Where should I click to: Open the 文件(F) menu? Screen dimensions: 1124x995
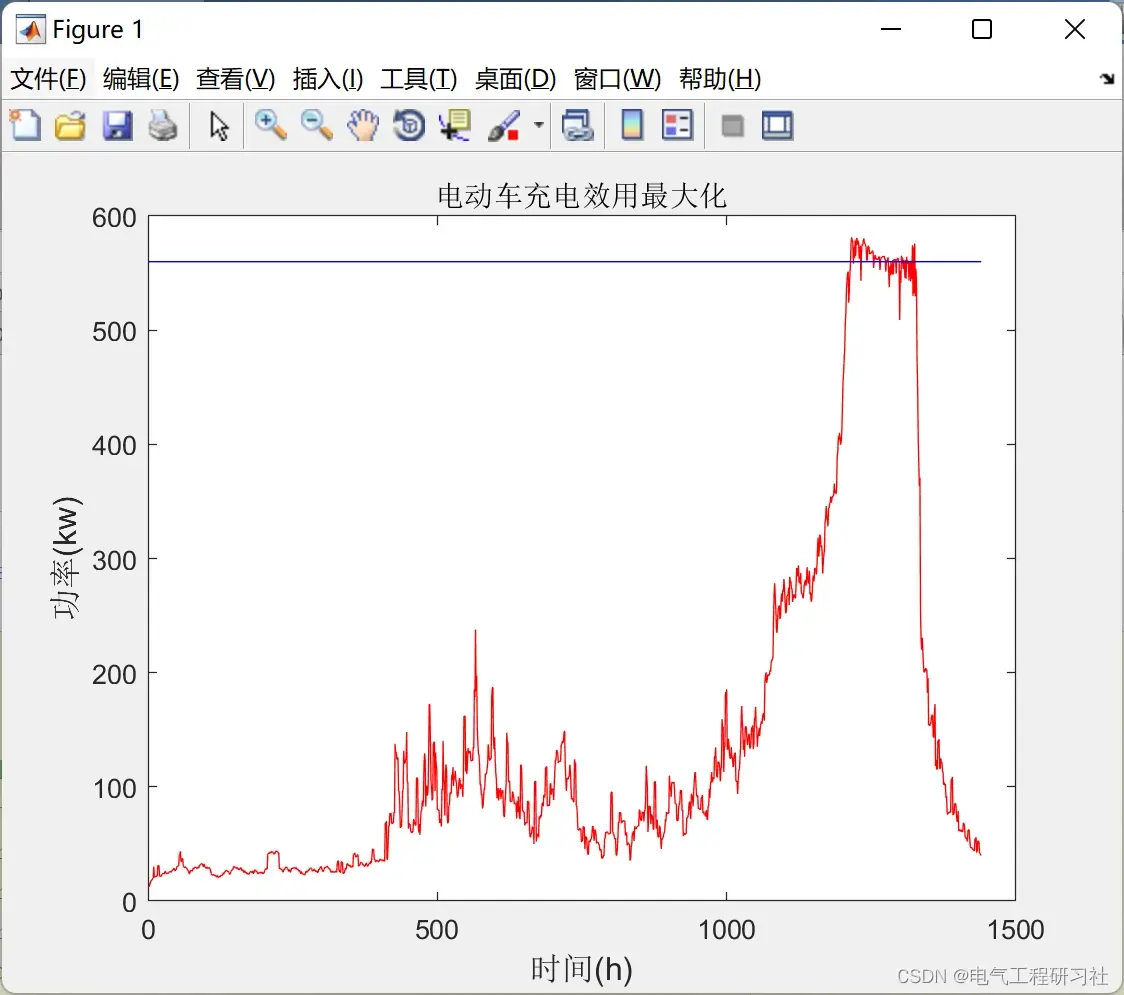click(48, 79)
